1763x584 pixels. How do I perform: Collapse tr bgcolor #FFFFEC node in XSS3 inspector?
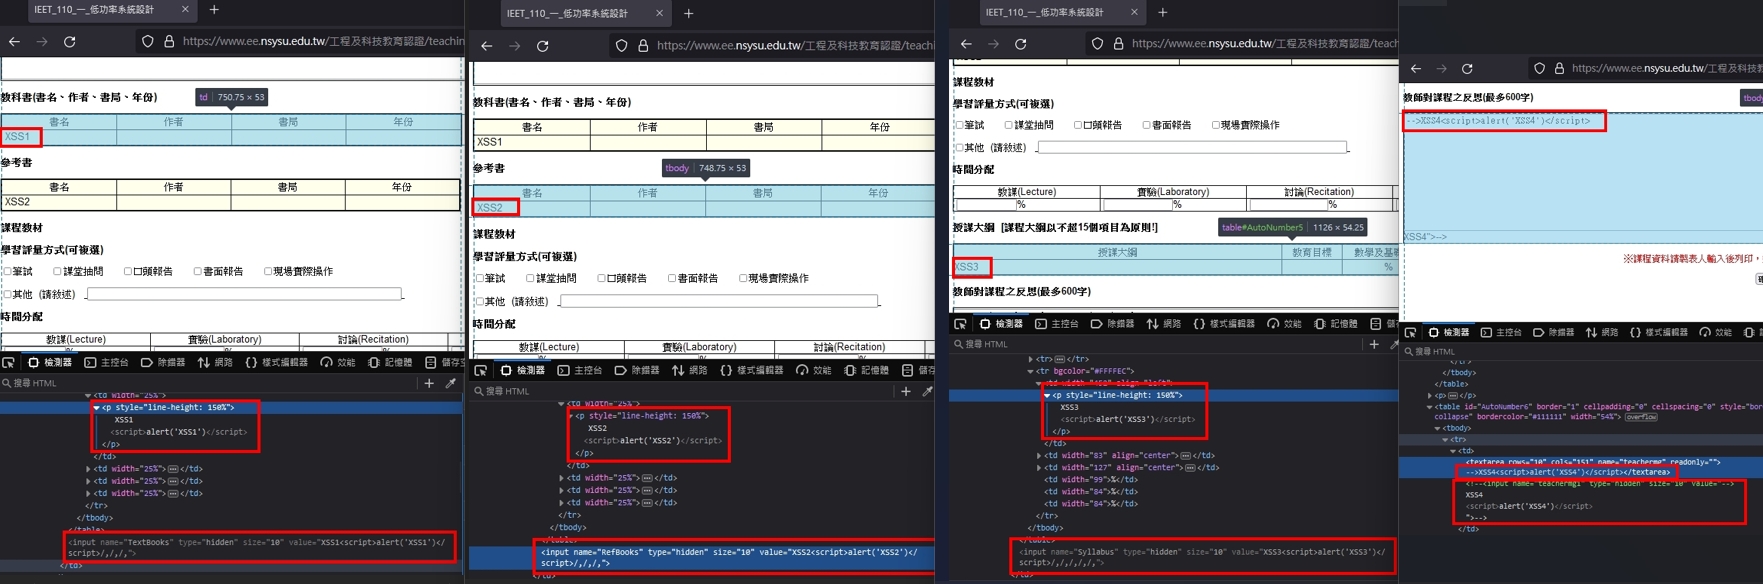coord(1031,371)
